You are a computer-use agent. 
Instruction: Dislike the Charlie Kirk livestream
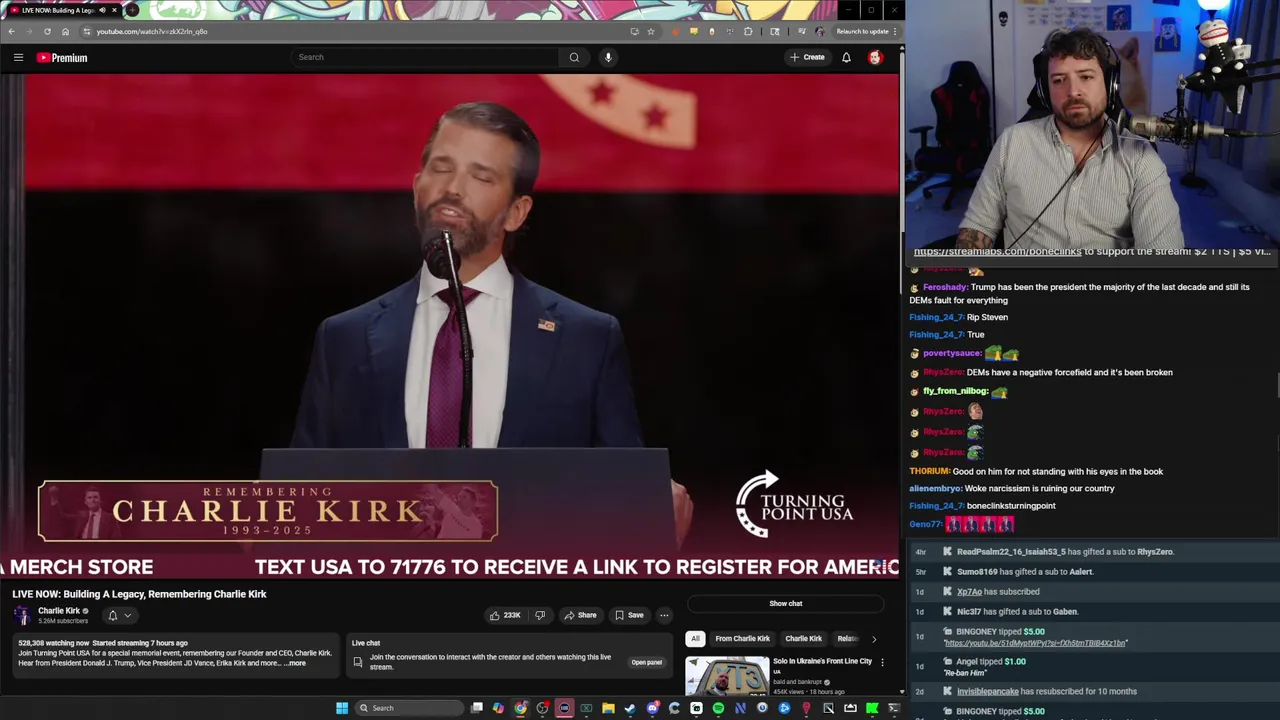pyautogui.click(x=540, y=615)
